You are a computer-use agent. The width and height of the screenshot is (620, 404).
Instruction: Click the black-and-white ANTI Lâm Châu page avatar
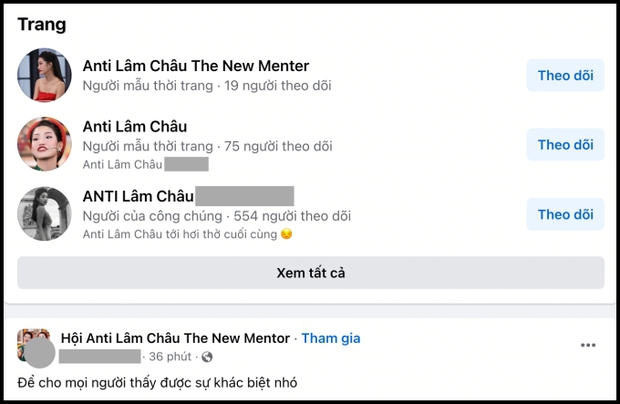pyautogui.click(x=44, y=214)
